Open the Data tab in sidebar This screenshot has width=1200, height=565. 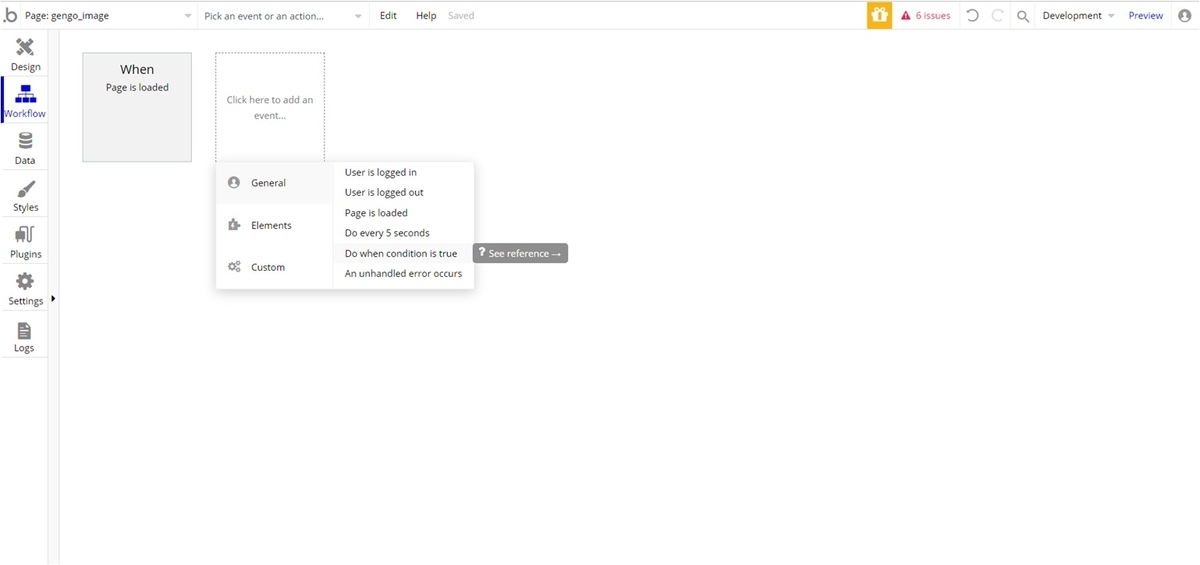(x=25, y=148)
